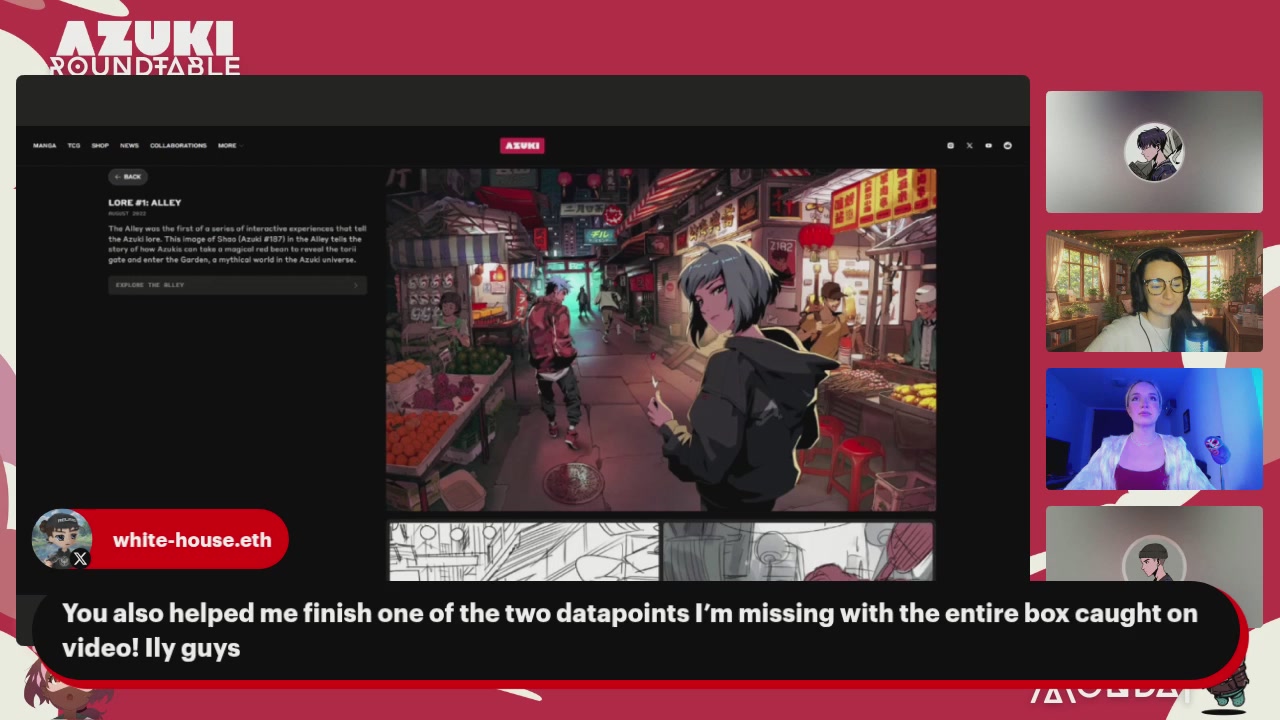Open the NEWS menu item

(129, 146)
